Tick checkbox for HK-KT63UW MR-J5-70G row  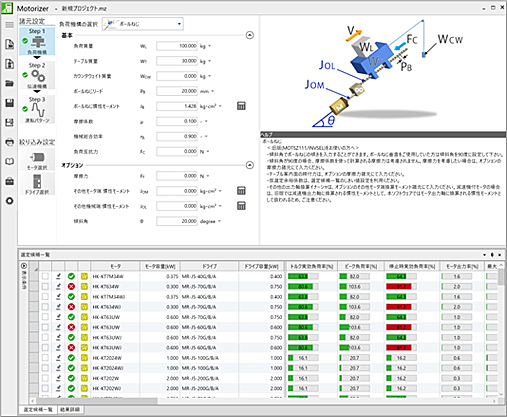45,317
